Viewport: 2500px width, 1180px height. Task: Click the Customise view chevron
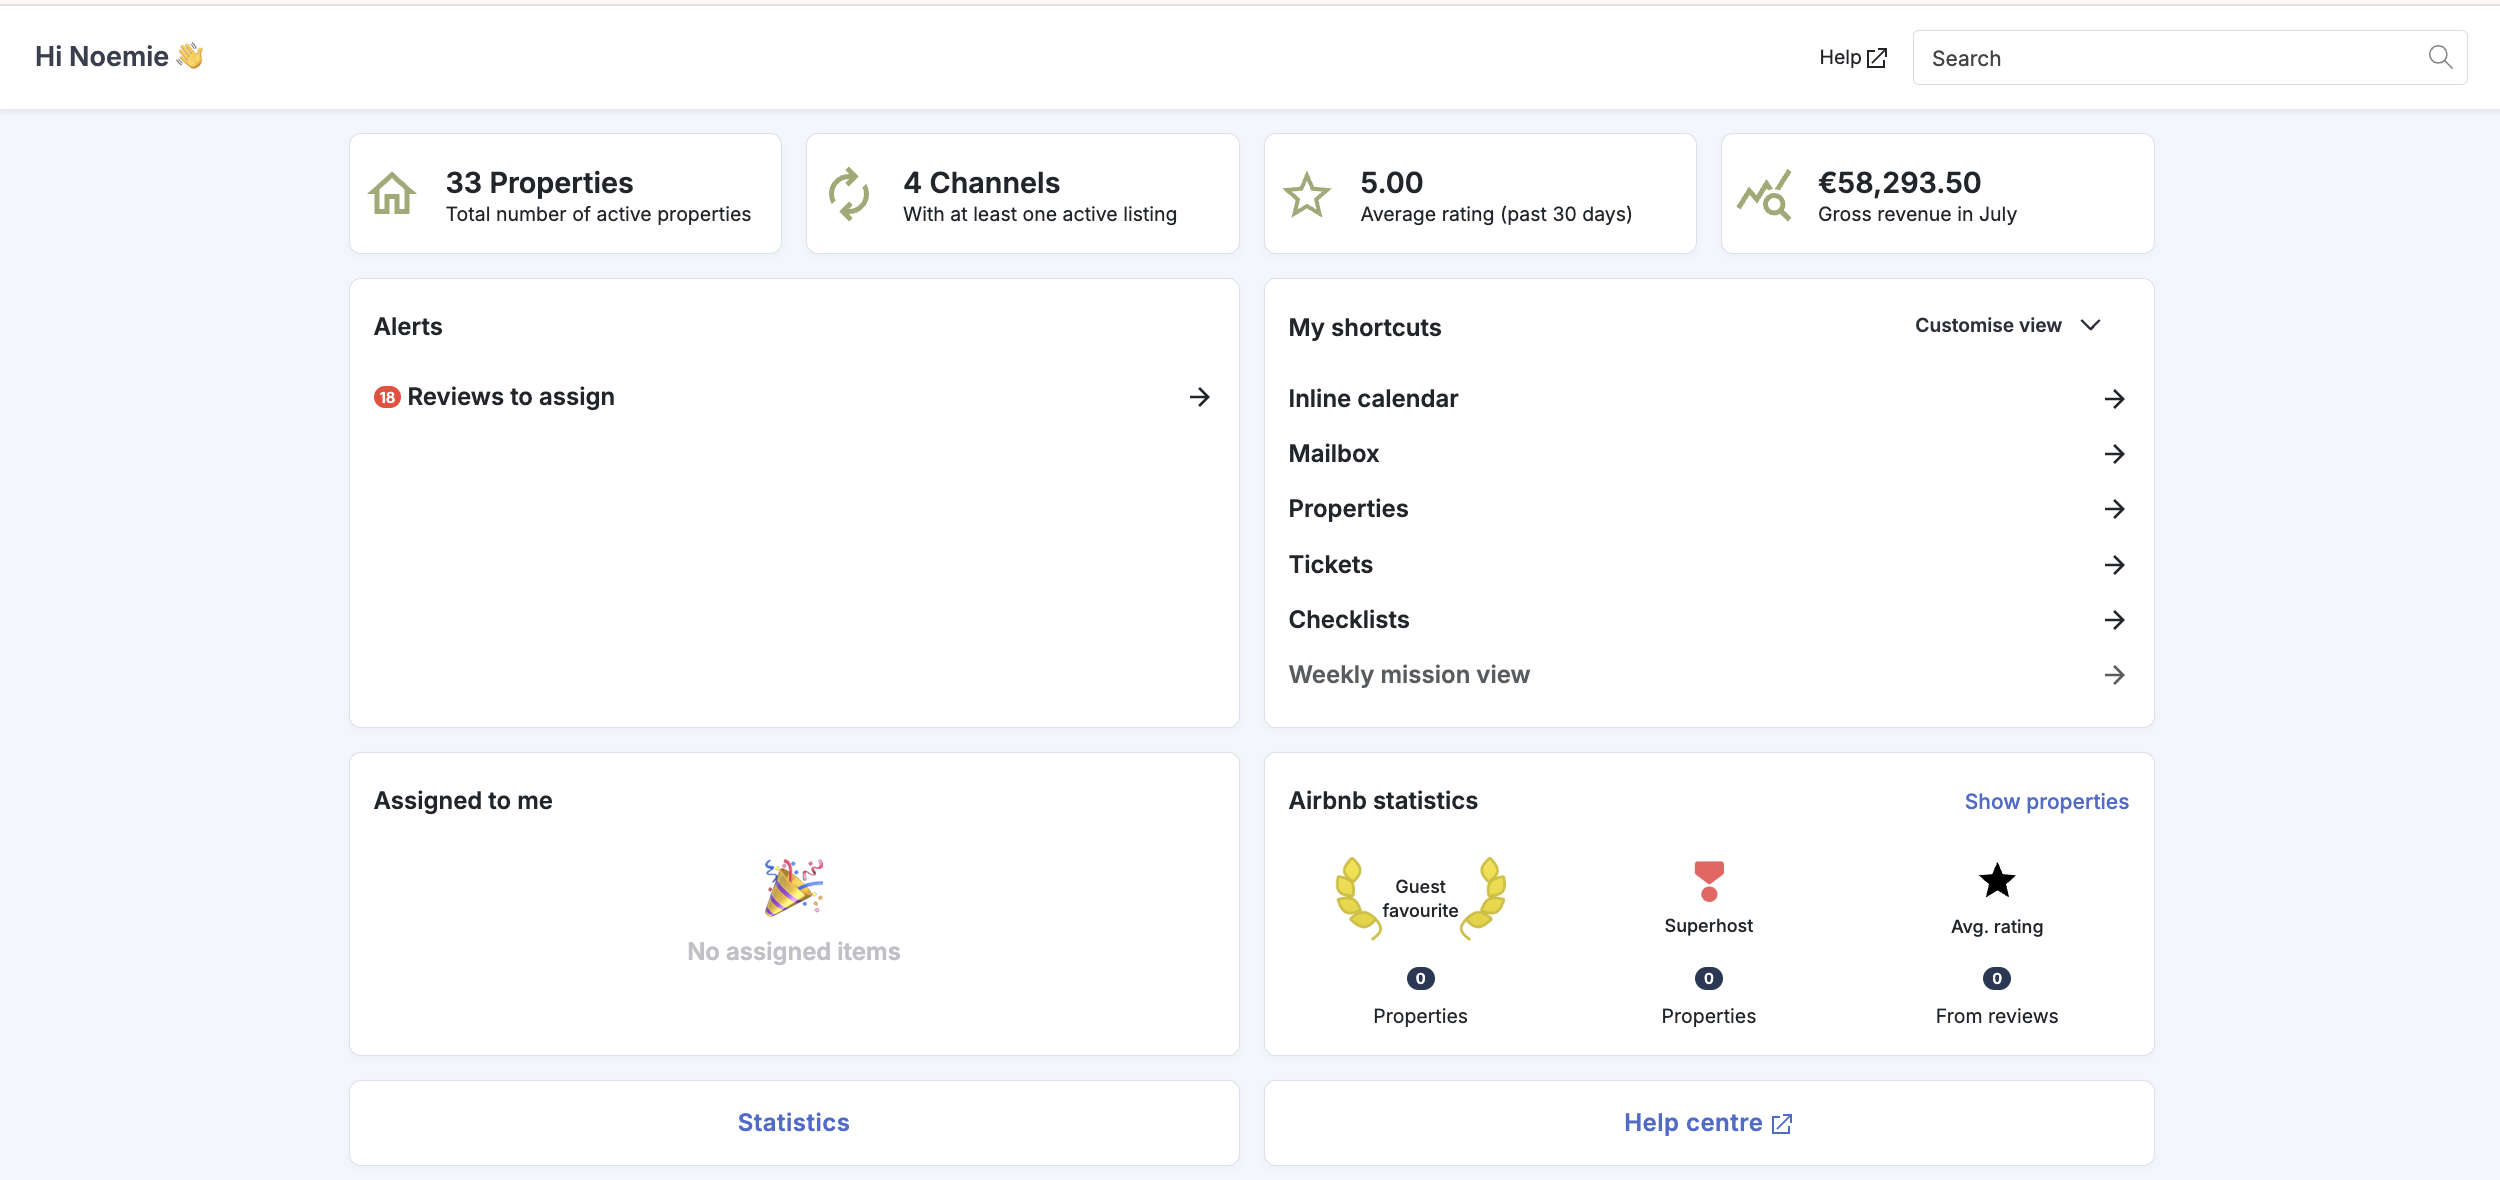click(x=2090, y=325)
